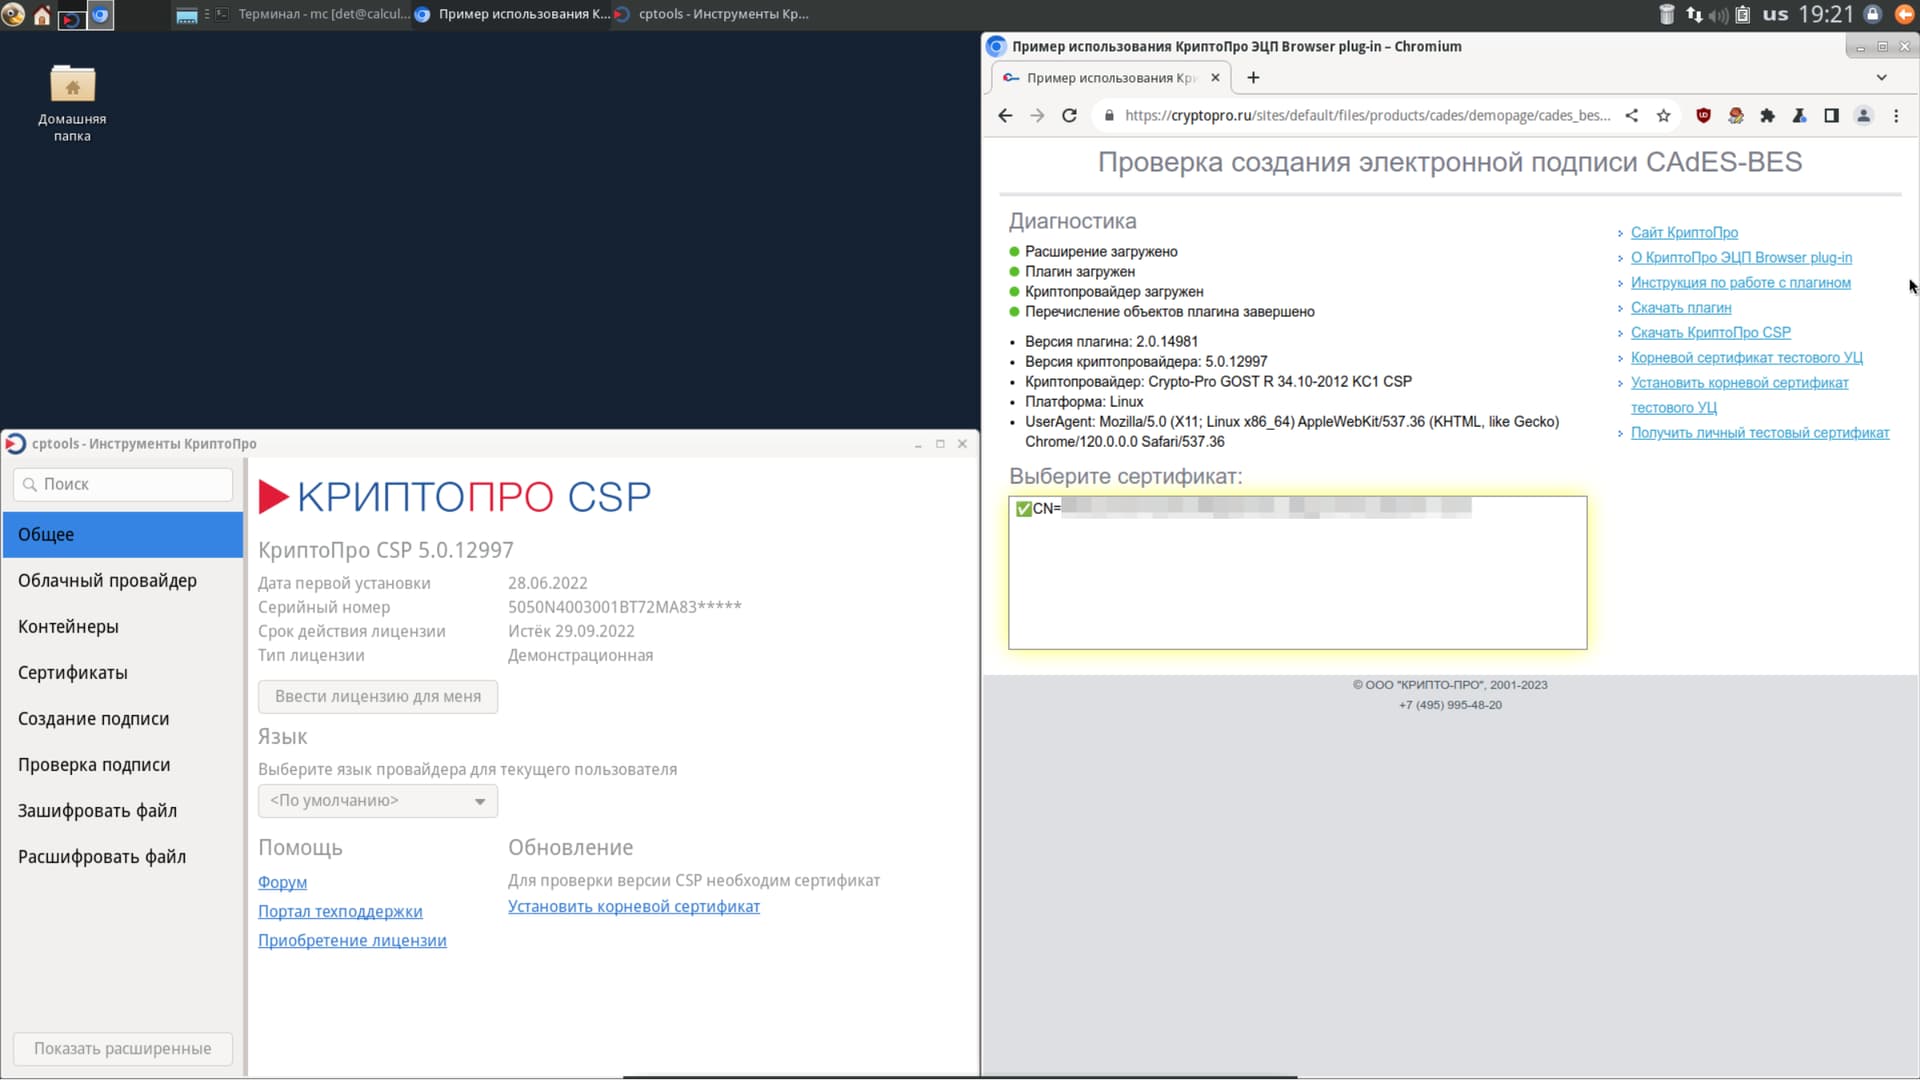Open the Зашифровать файл section
Viewport: 1920px width, 1080px height.
[x=123, y=811]
